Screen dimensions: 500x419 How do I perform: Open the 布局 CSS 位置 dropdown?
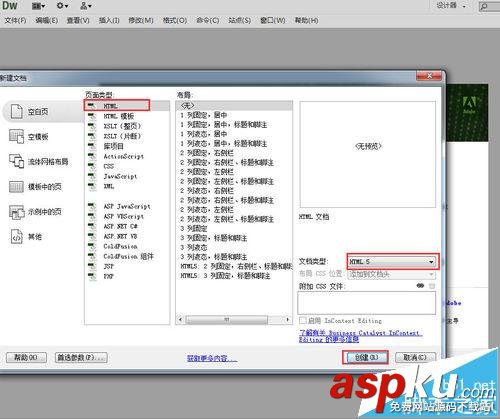click(x=392, y=274)
